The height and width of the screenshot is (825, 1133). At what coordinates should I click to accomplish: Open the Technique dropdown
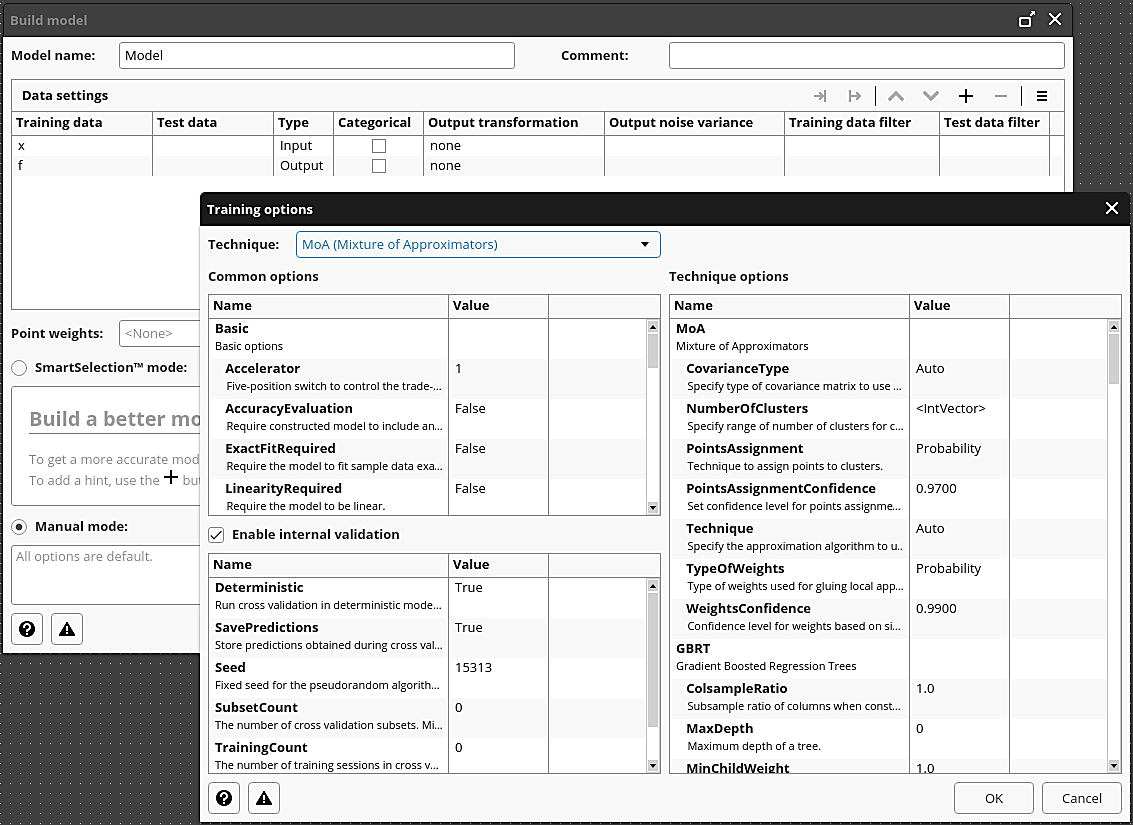(x=478, y=244)
